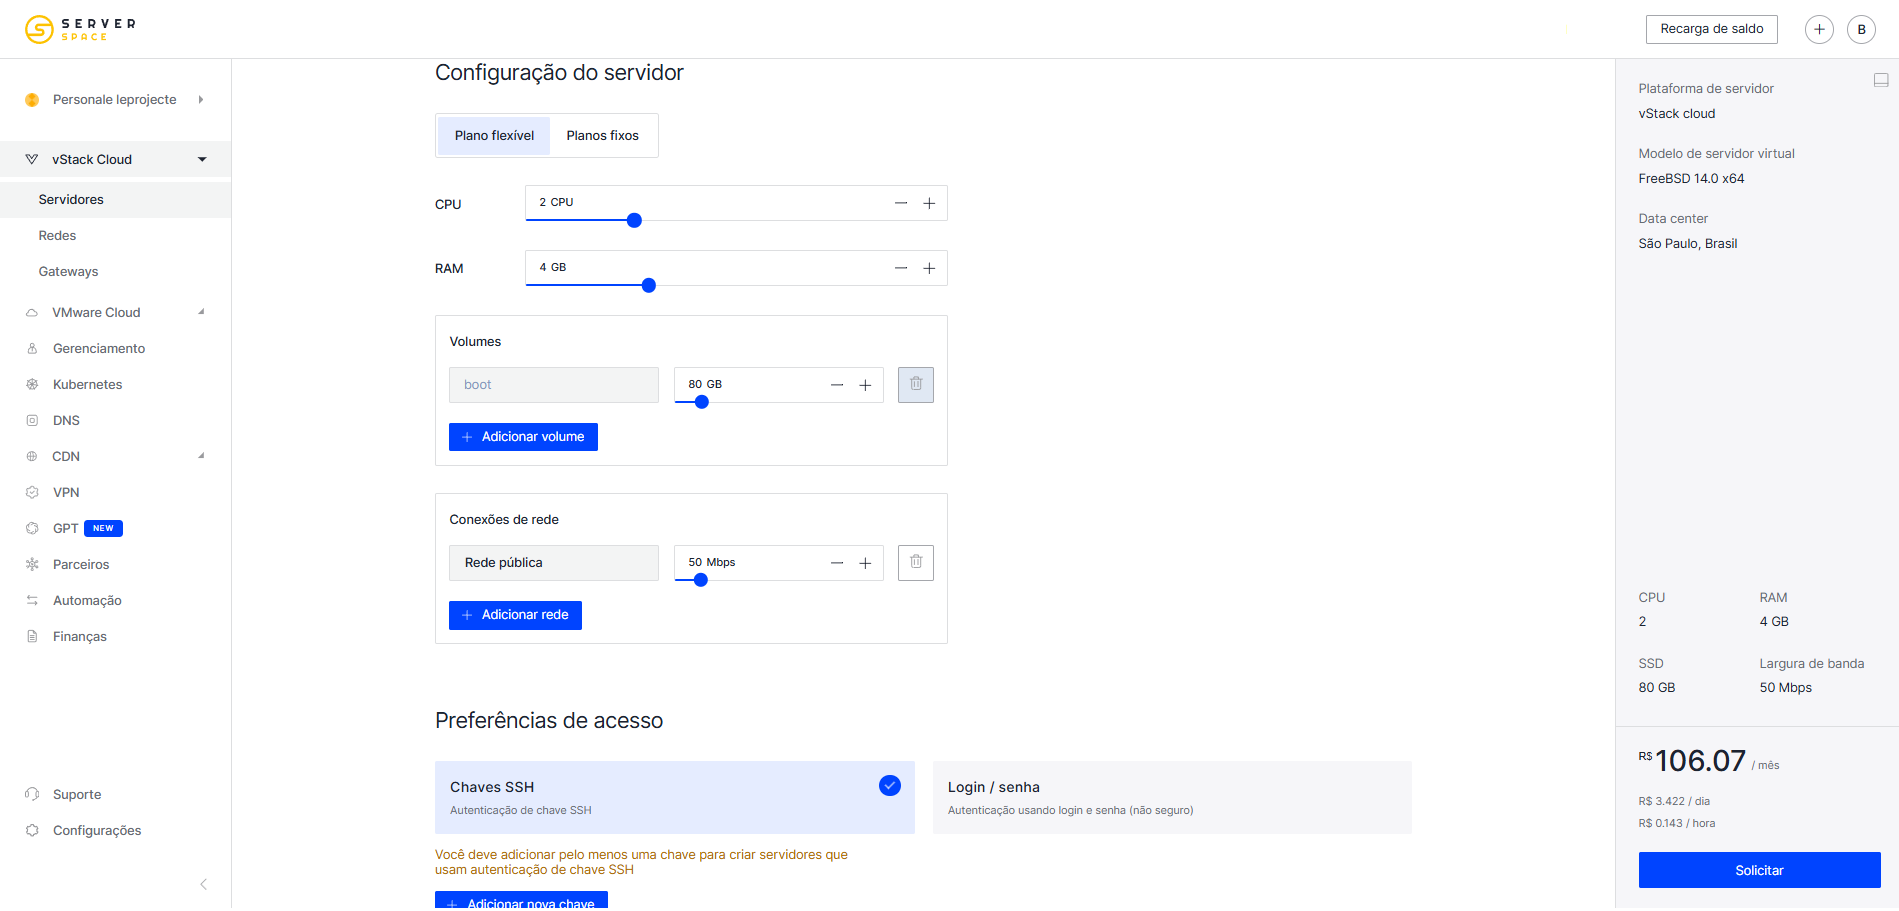Click the VMware Cloud icon
Viewport: 1899px width, 911px height.
[x=32, y=313]
